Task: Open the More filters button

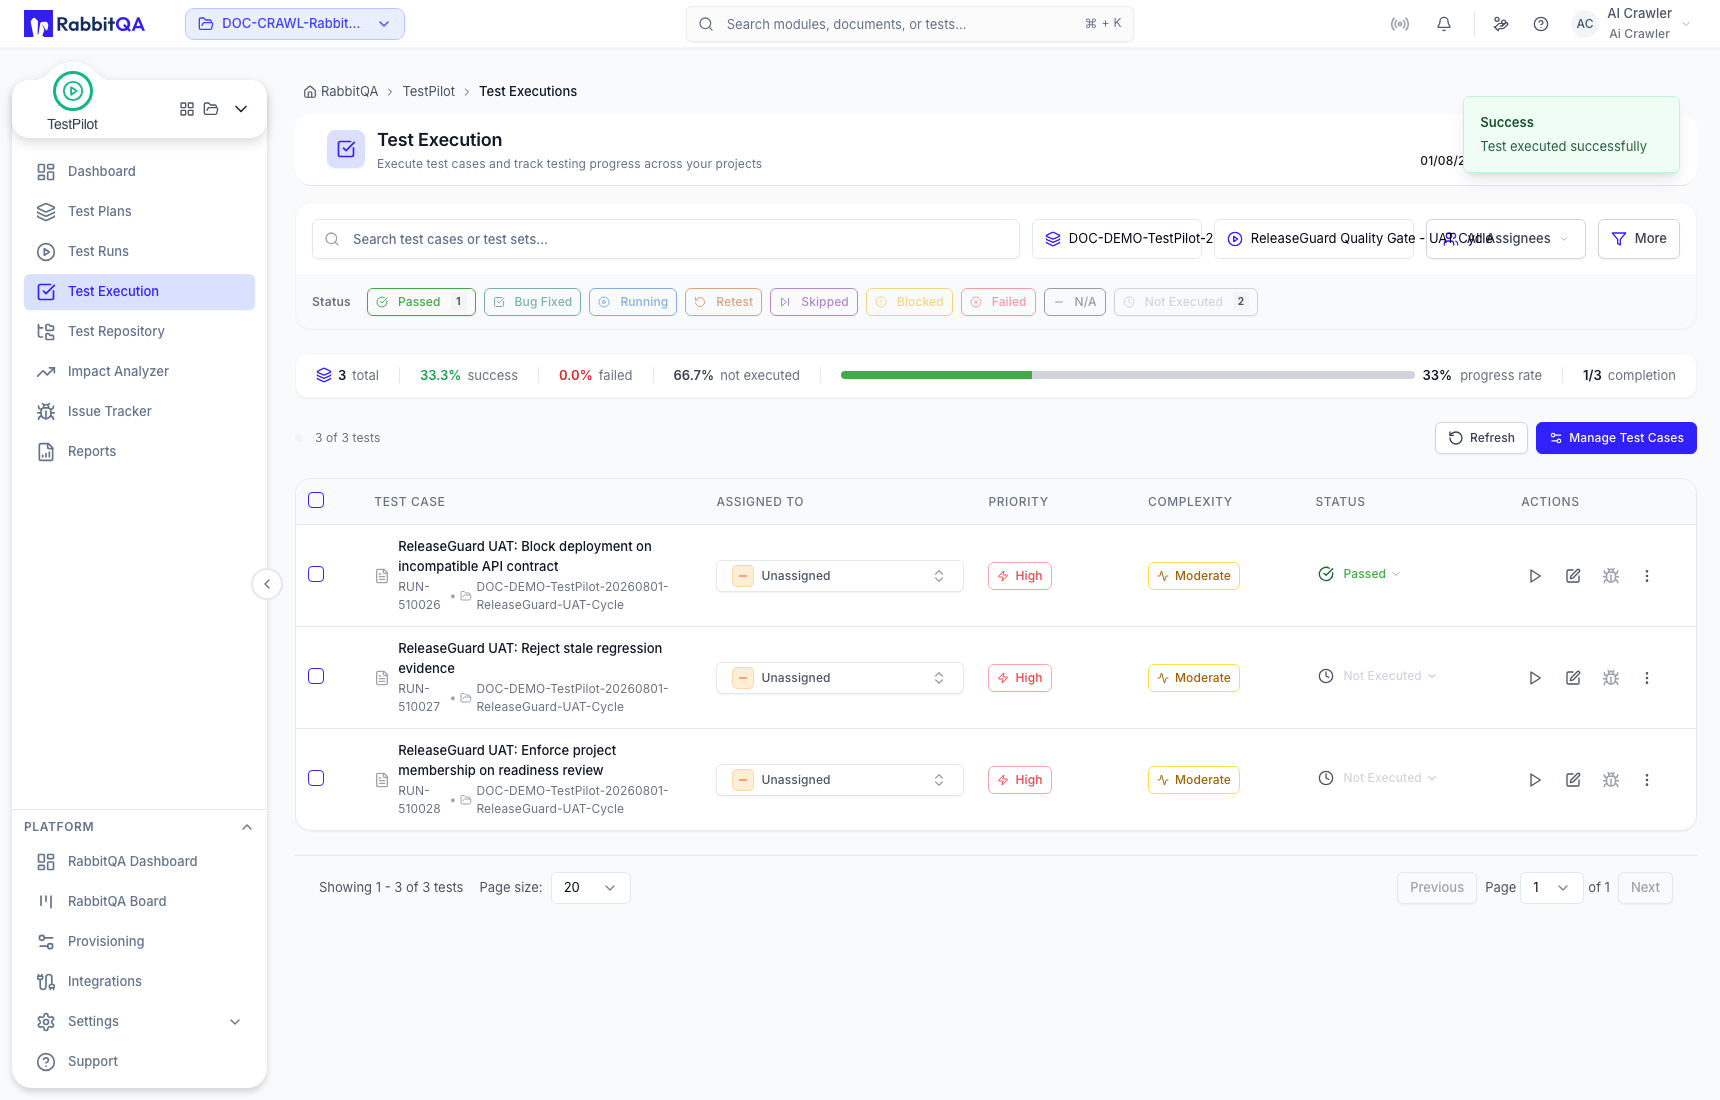Action: pos(1639,239)
